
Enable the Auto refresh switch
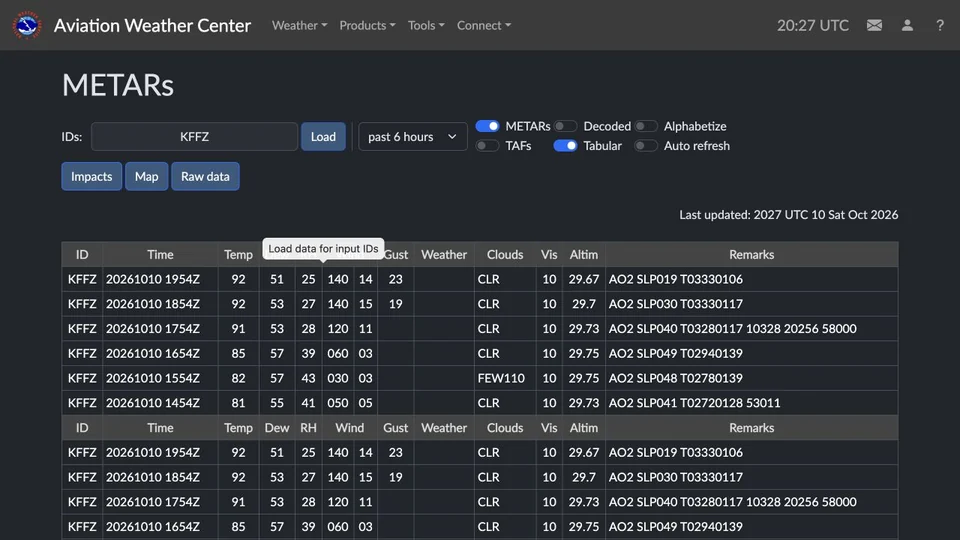coord(645,146)
